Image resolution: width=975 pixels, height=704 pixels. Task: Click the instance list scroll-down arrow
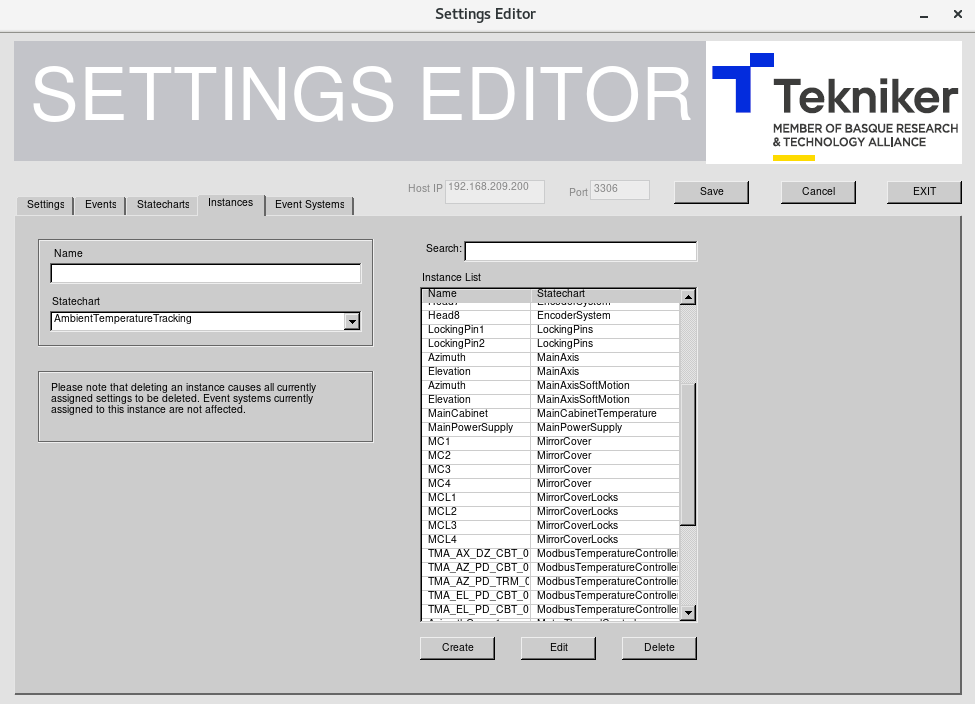pyautogui.click(x=688, y=613)
